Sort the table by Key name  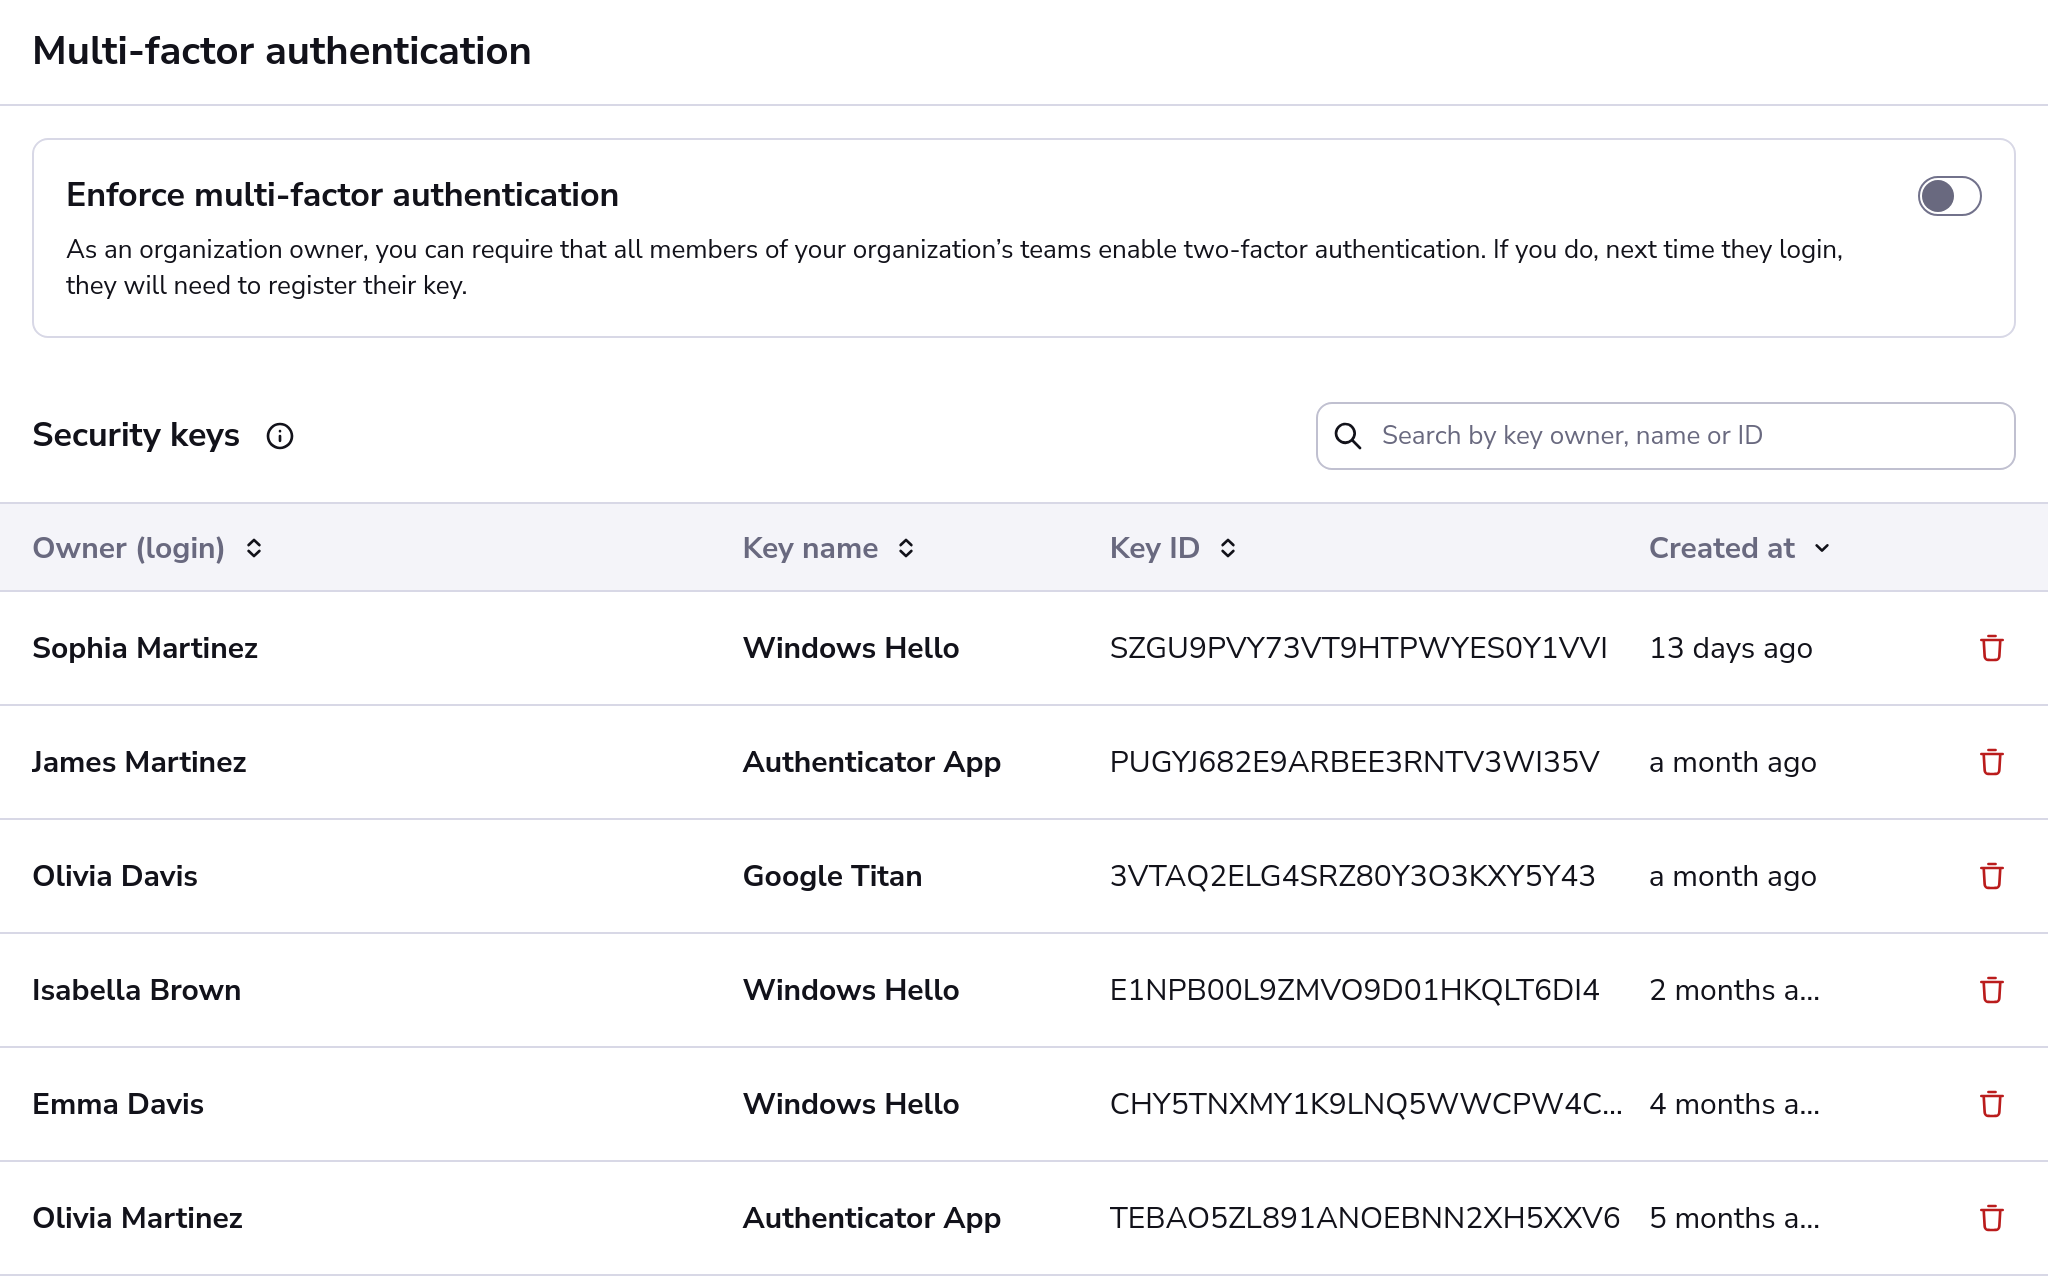pyautogui.click(x=906, y=548)
